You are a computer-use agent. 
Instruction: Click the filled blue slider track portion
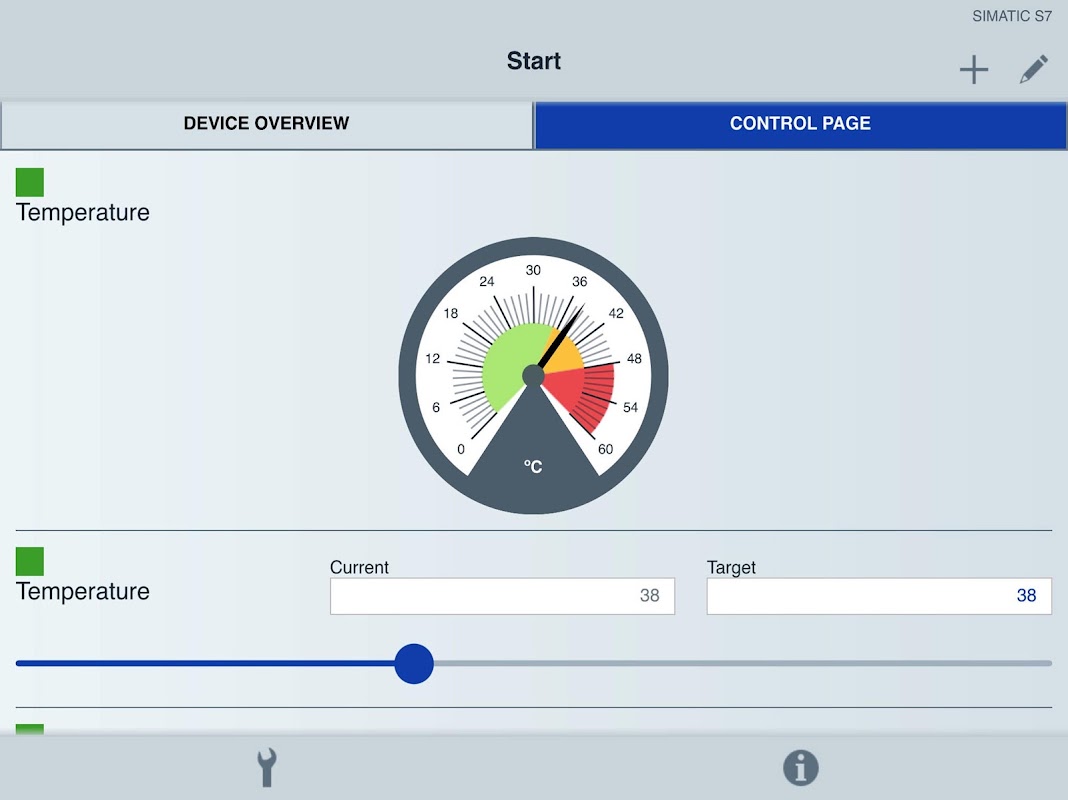coord(205,663)
